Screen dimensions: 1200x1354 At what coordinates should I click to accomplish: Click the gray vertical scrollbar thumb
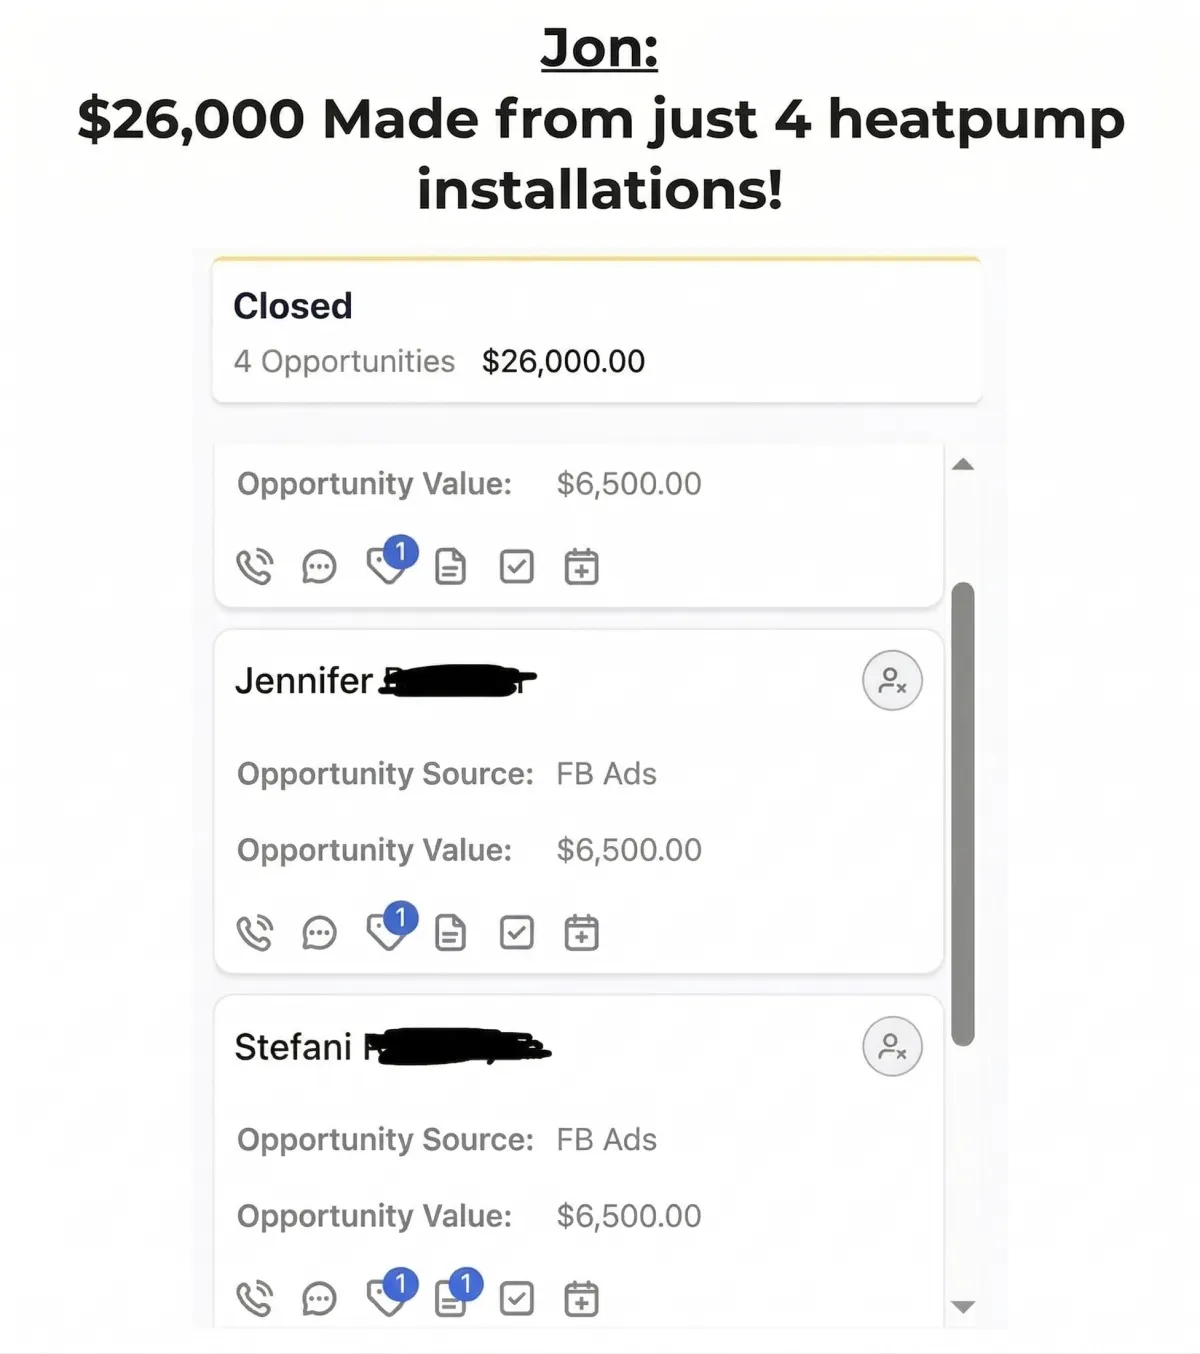(x=963, y=814)
